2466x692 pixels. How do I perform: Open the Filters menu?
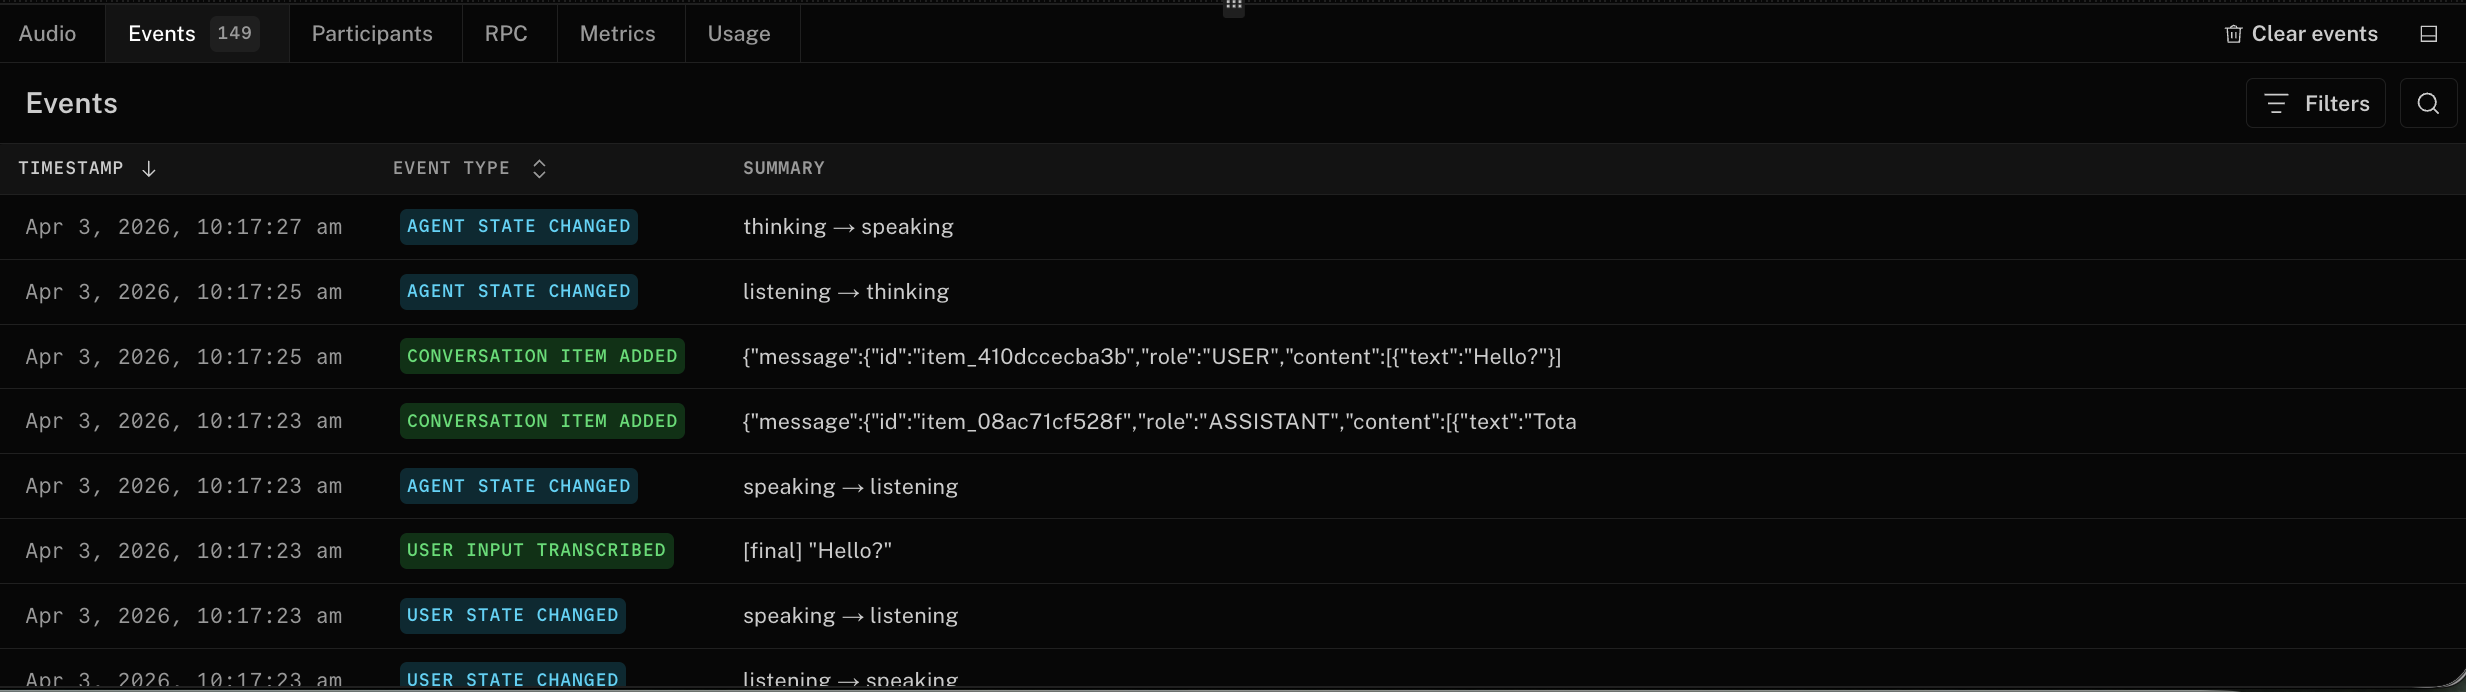tap(2315, 103)
